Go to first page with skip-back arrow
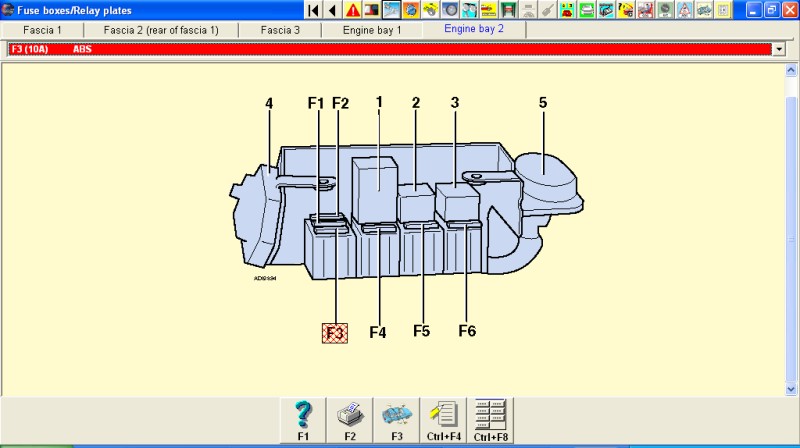 pos(314,10)
